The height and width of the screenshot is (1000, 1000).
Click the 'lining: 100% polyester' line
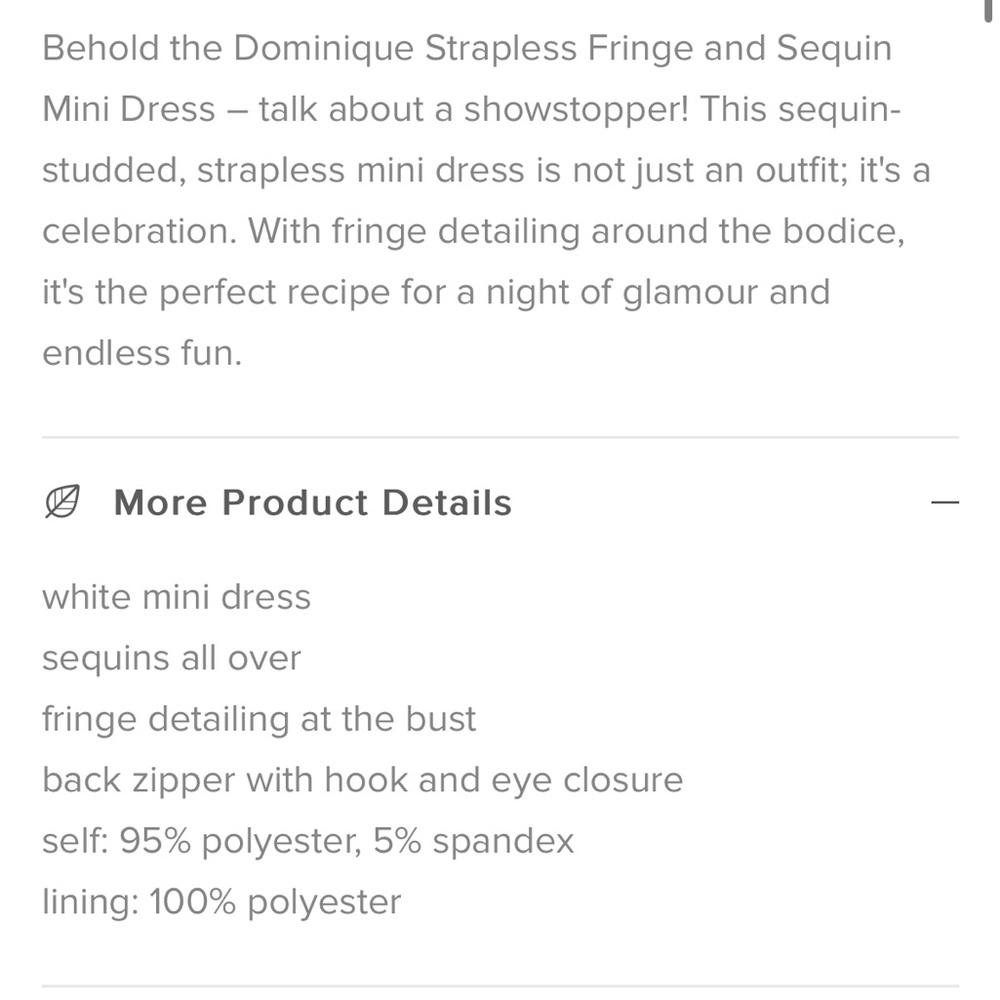(221, 902)
